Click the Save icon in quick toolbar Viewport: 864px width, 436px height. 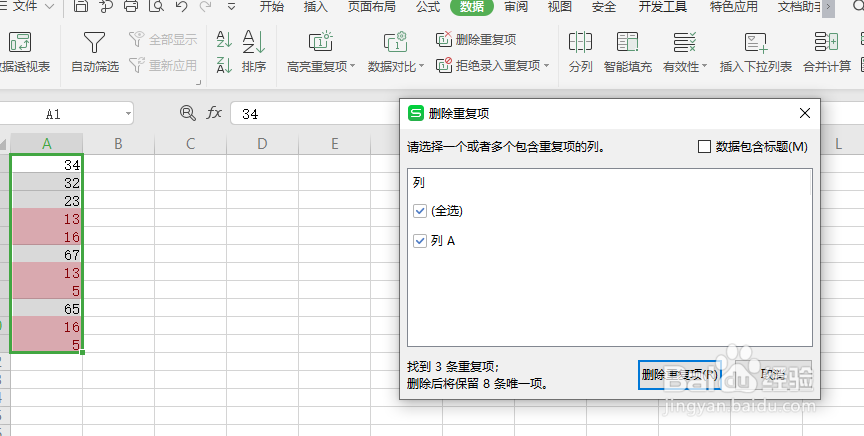click(81, 7)
